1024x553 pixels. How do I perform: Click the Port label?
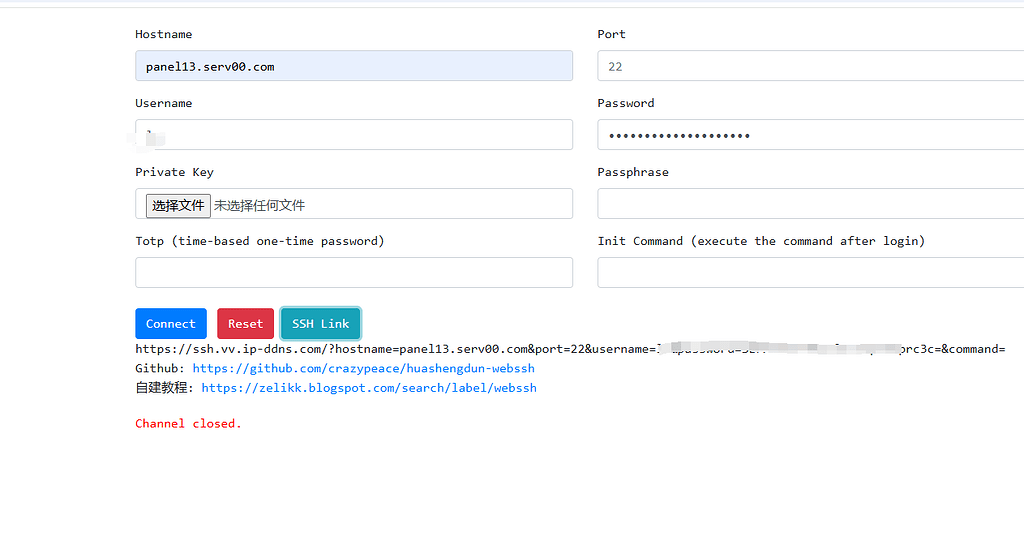tap(611, 34)
